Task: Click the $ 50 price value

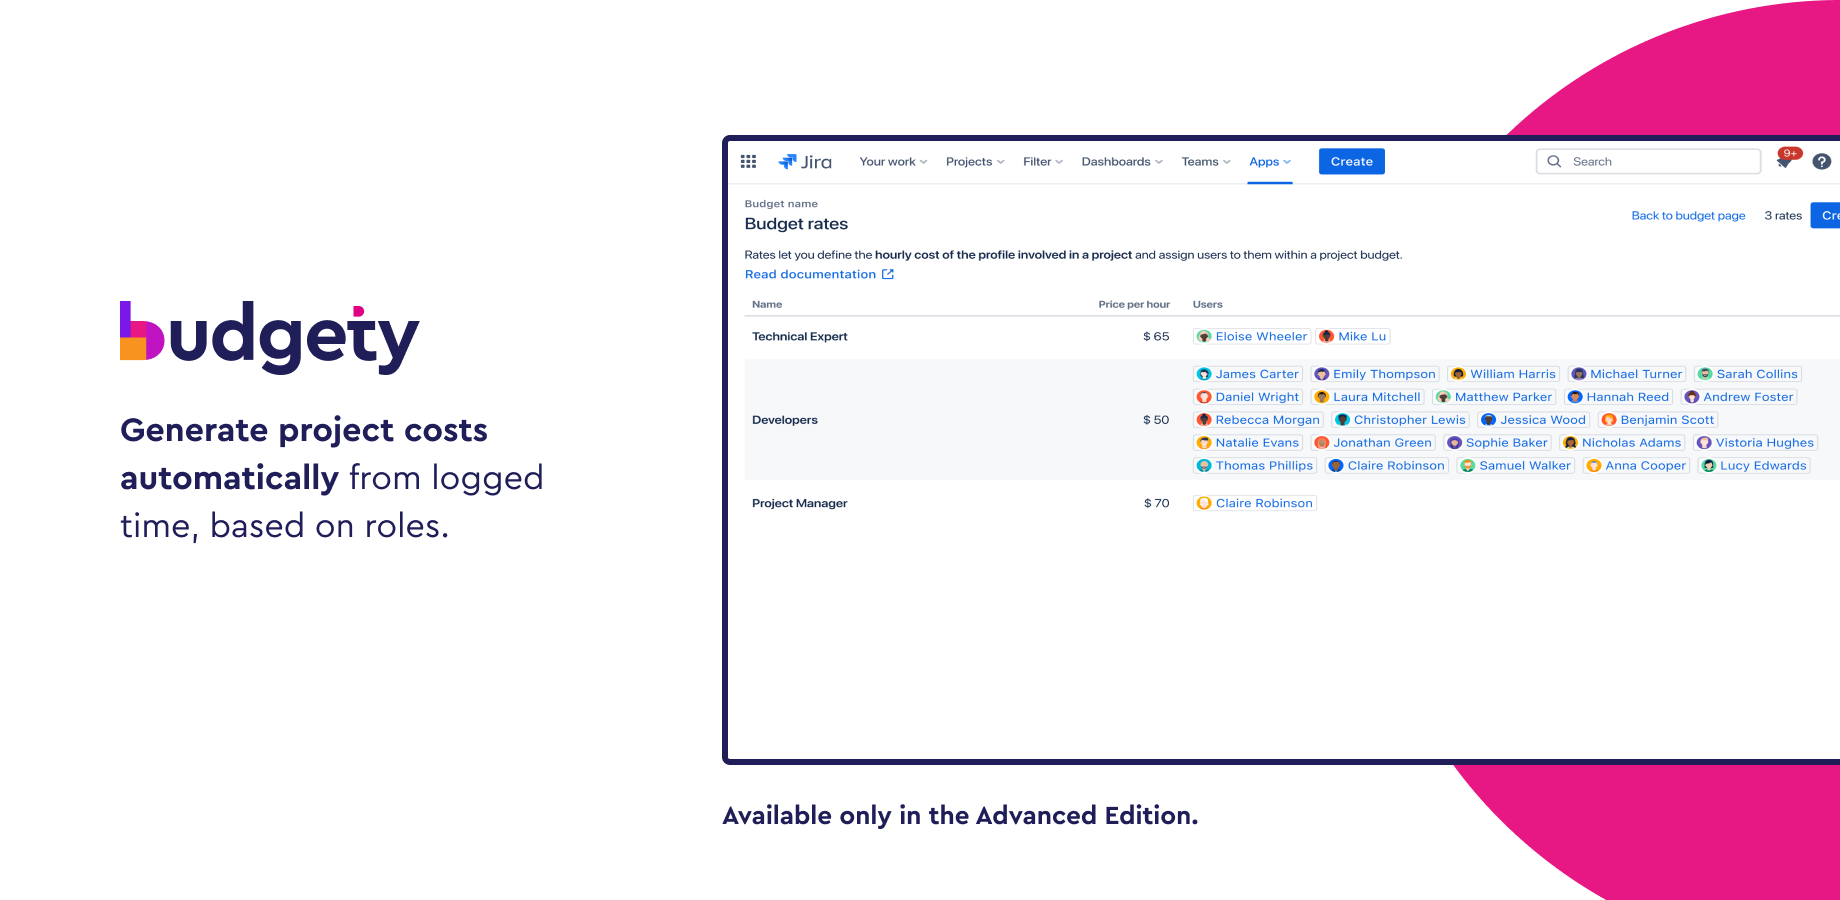Action: (x=1156, y=420)
